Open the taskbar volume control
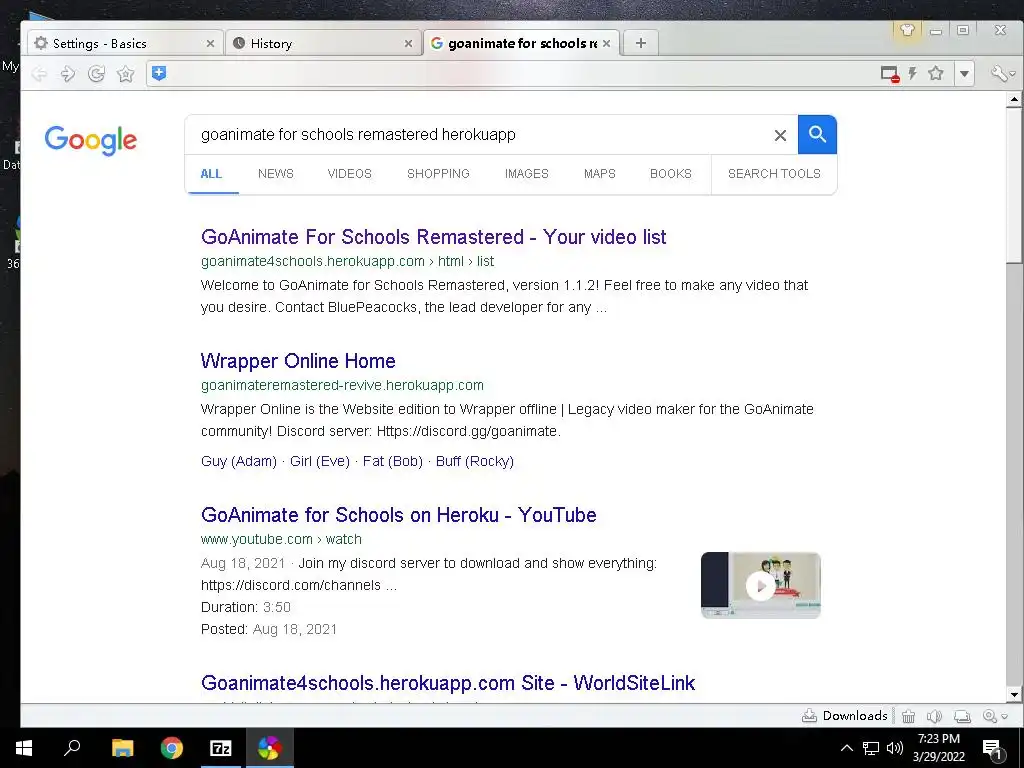 [x=895, y=748]
